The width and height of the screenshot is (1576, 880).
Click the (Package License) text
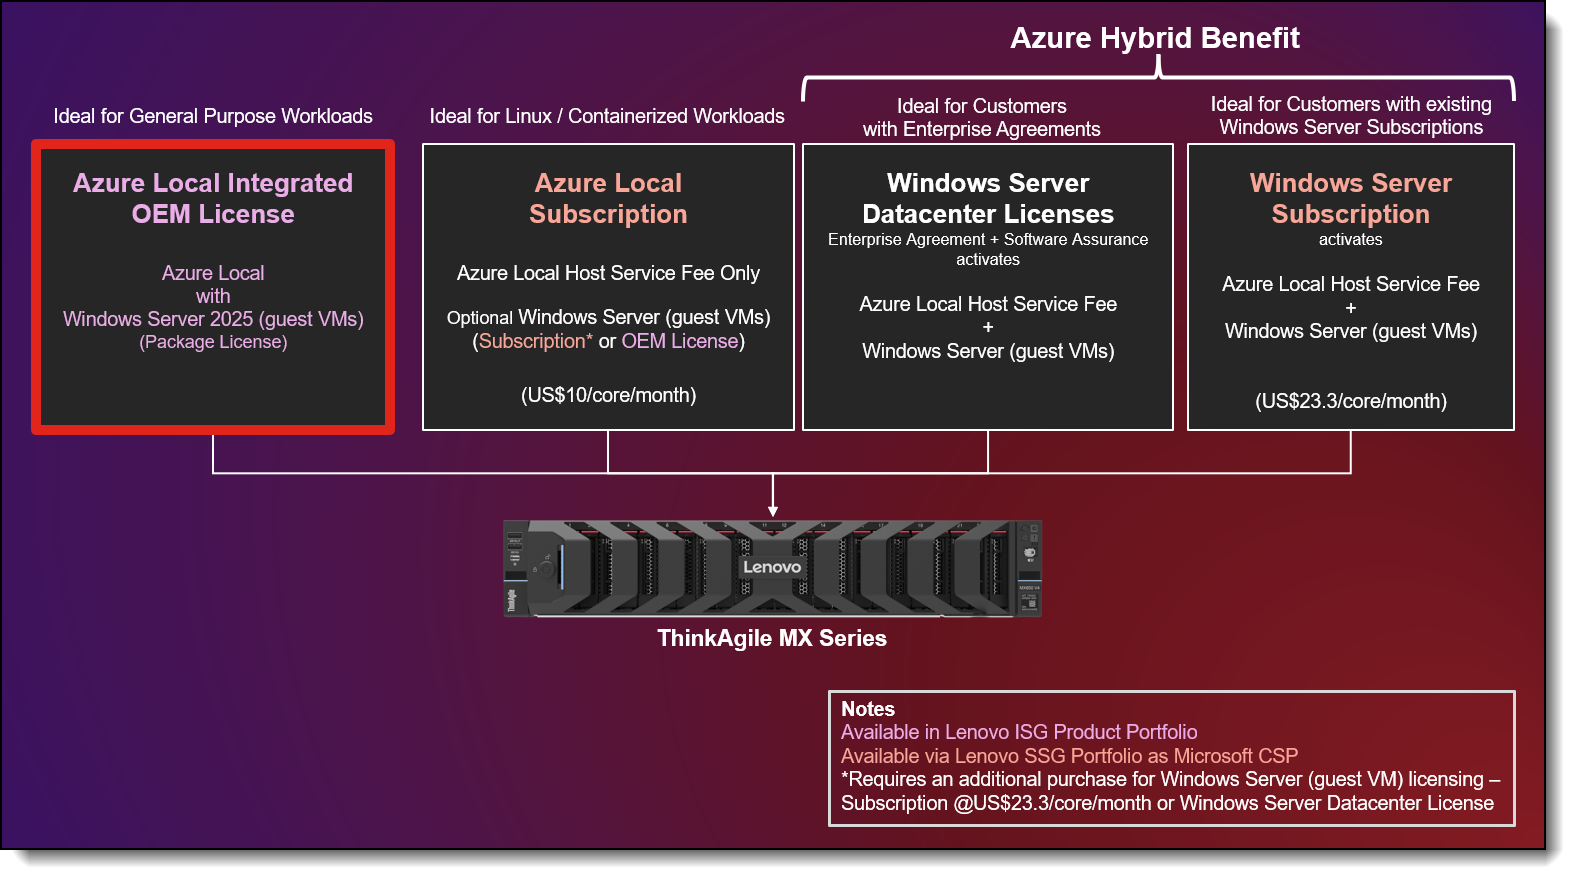click(x=213, y=342)
